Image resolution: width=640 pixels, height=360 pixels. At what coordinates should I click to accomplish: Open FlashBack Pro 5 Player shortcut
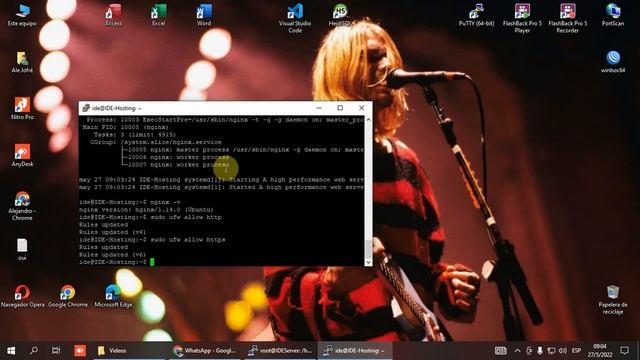tap(522, 18)
